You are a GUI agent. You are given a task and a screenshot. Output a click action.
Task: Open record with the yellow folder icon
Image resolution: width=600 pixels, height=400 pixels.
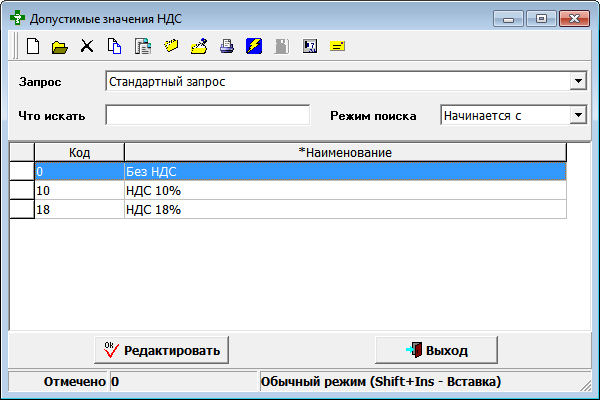(x=60, y=47)
